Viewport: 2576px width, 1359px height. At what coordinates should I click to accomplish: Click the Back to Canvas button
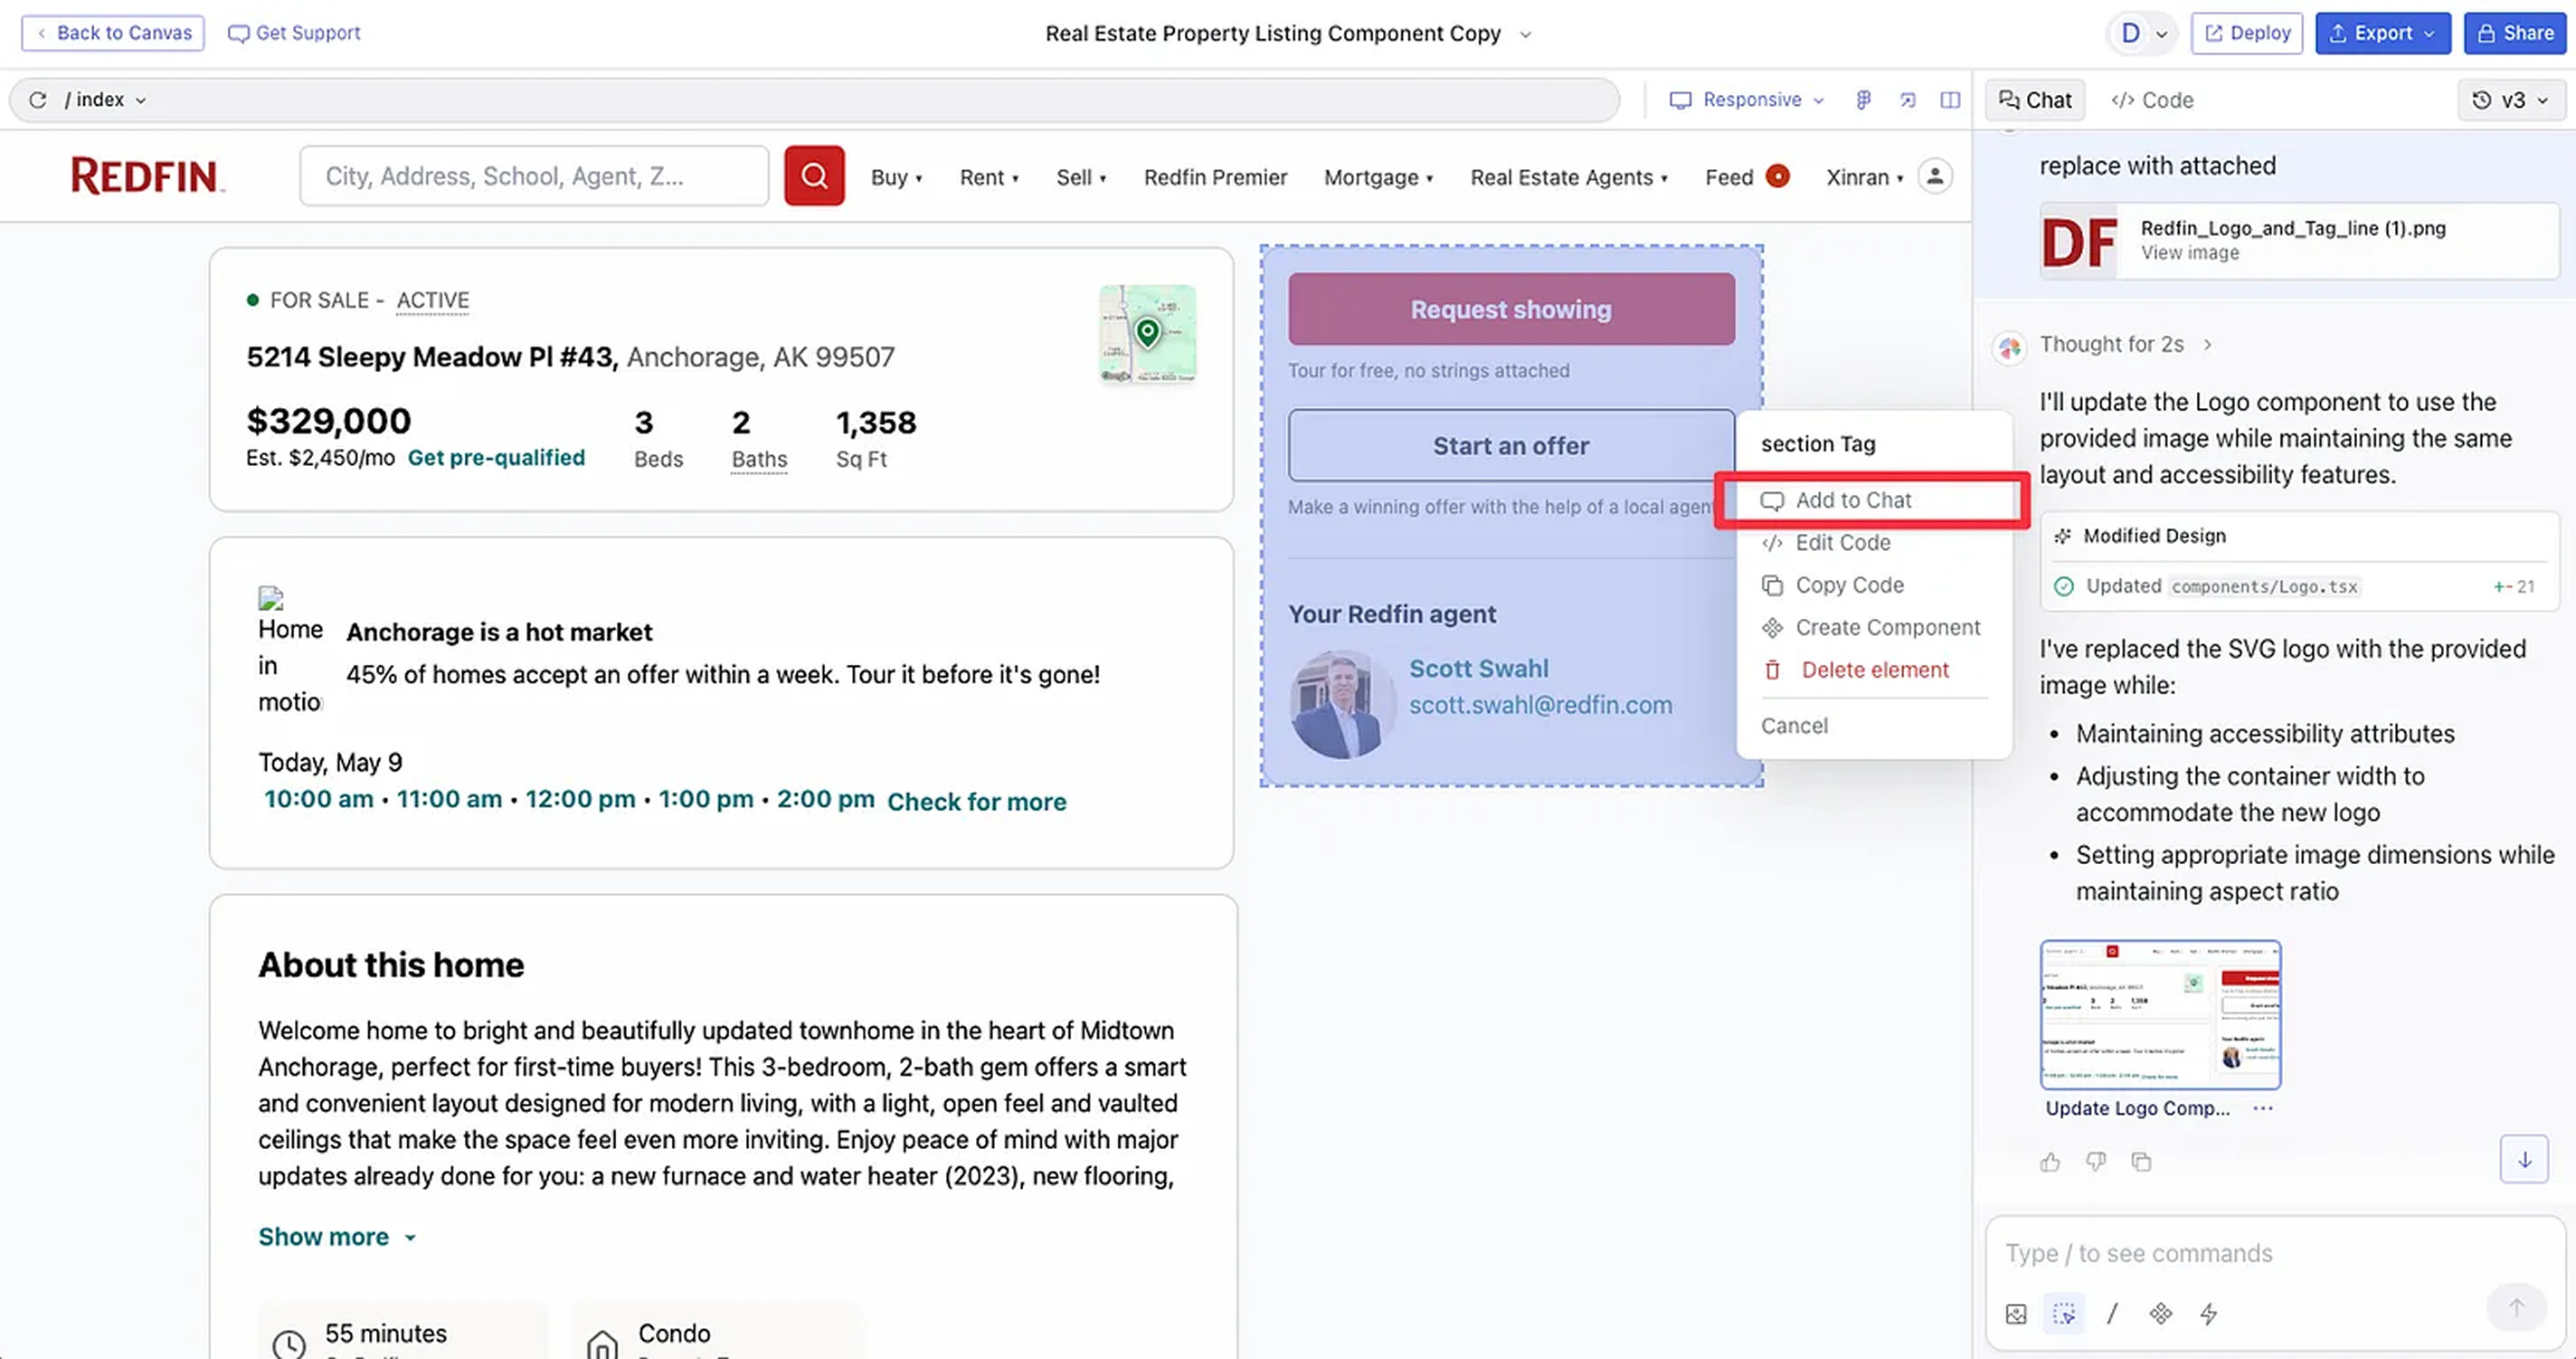pyautogui.click(x=113, y=33)
